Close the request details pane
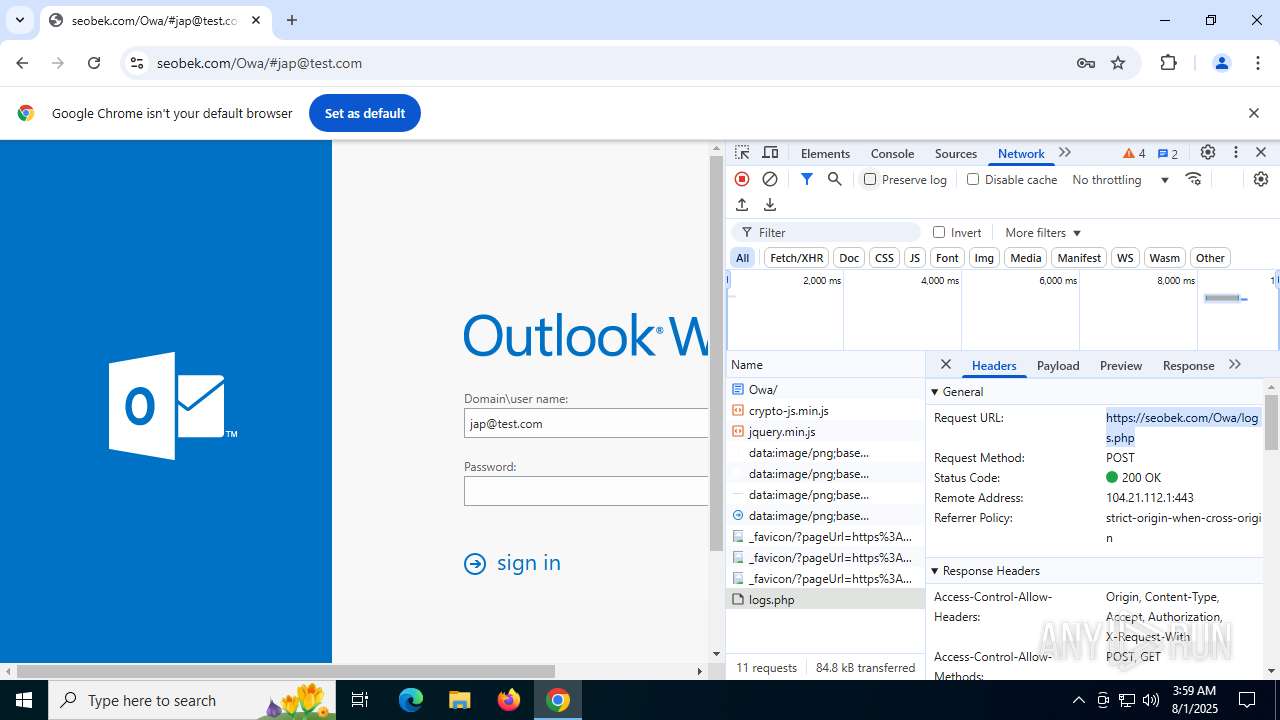This screenshot has height=720, width=1280. coord(945,365)
